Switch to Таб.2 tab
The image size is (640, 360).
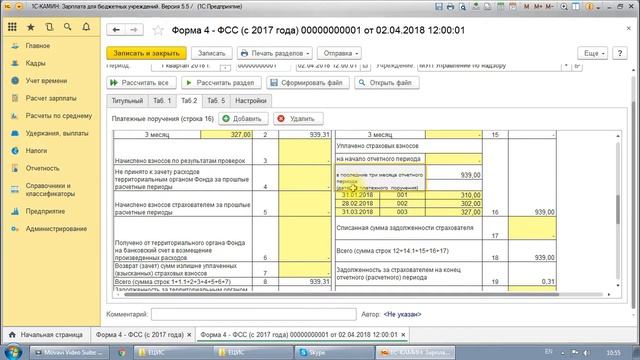tap(189, 101)
